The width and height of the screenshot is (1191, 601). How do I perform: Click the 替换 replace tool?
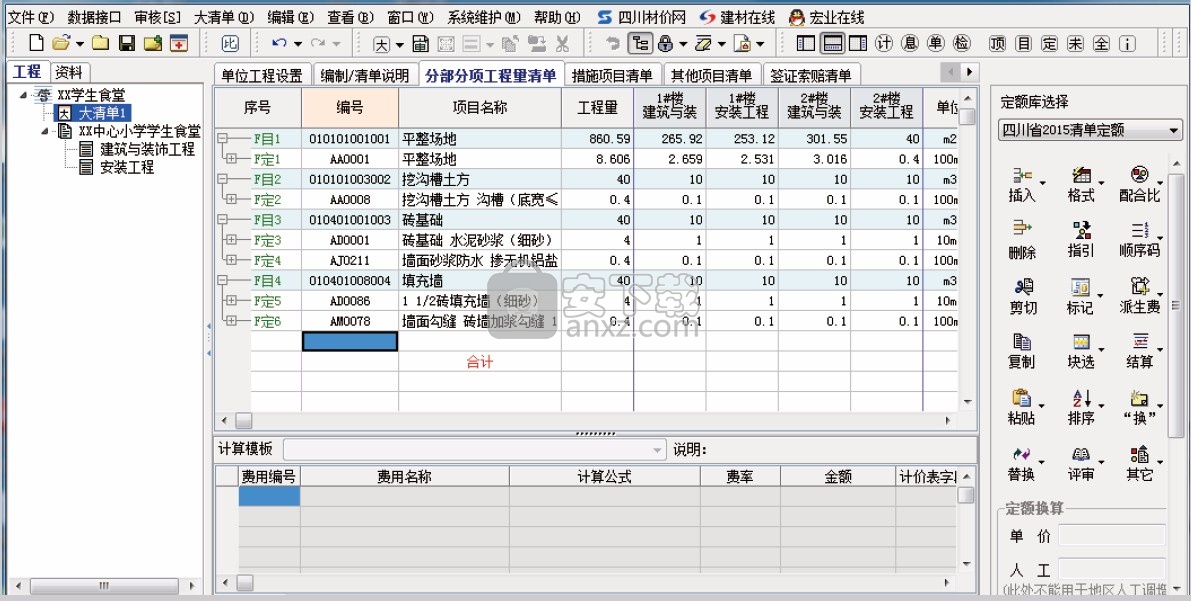click(x=1022, y=464)
